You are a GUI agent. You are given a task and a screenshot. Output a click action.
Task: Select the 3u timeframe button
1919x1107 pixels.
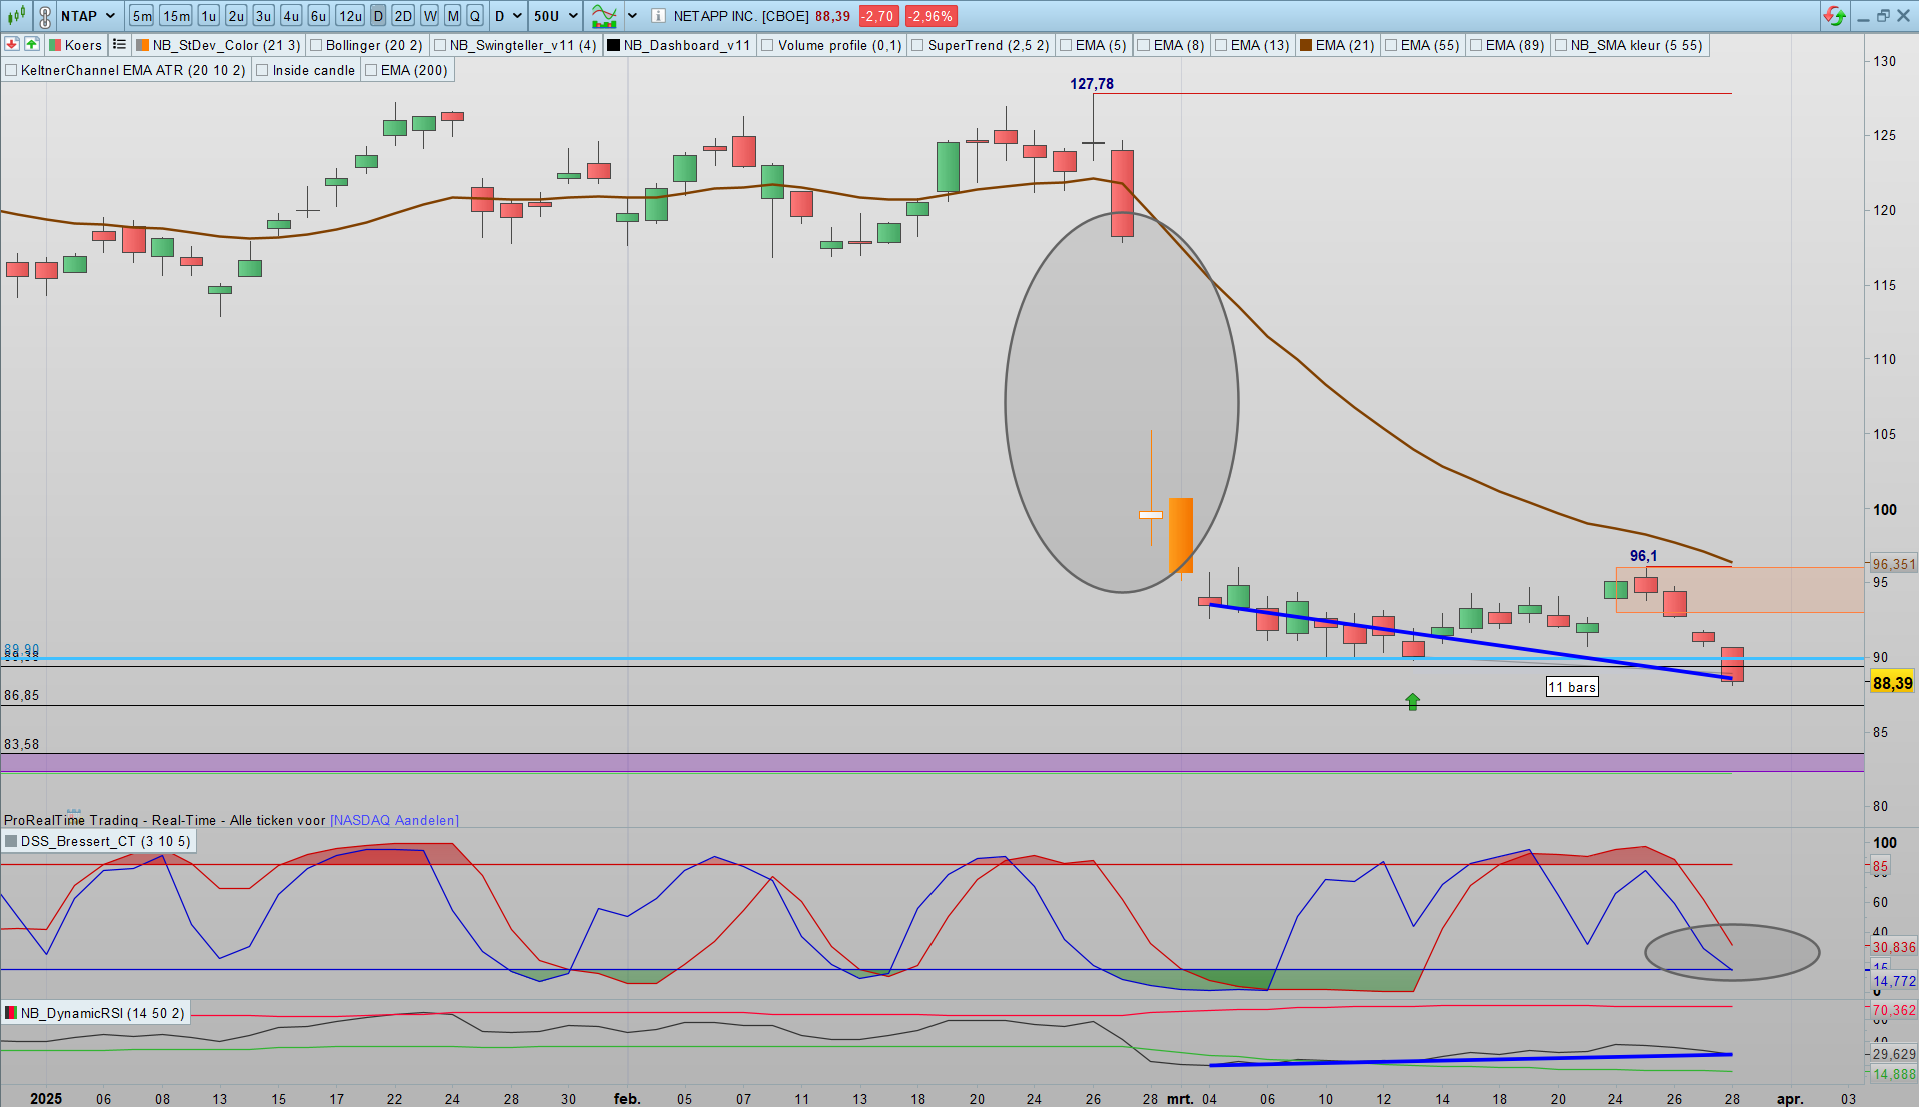pyautogui.click(x=263, y=16)
